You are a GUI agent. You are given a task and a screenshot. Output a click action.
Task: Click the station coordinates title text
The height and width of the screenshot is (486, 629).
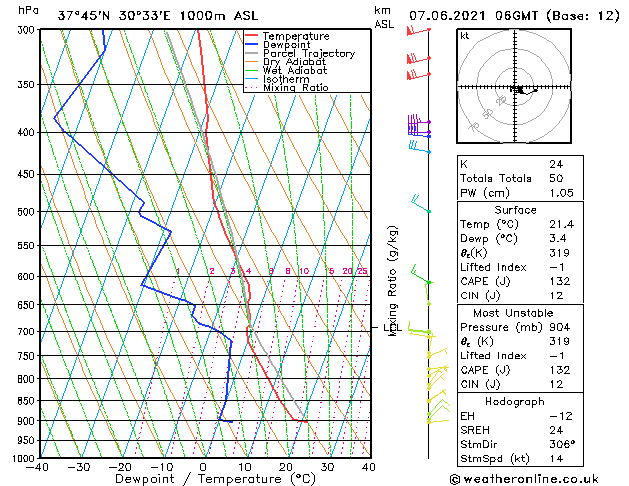(158, 16)
